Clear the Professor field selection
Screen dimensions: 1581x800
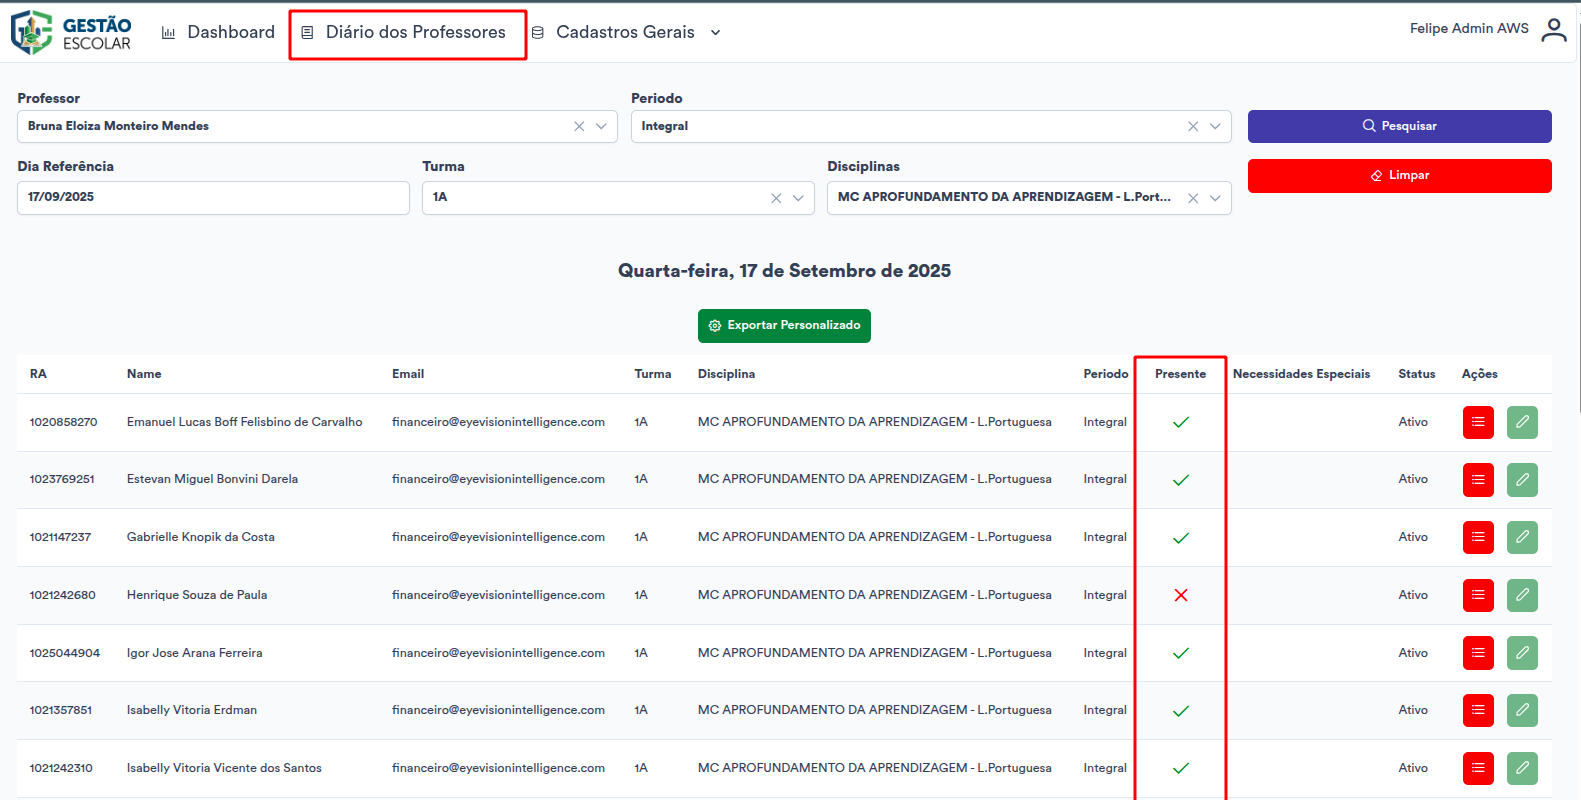[x=579, y=127]
